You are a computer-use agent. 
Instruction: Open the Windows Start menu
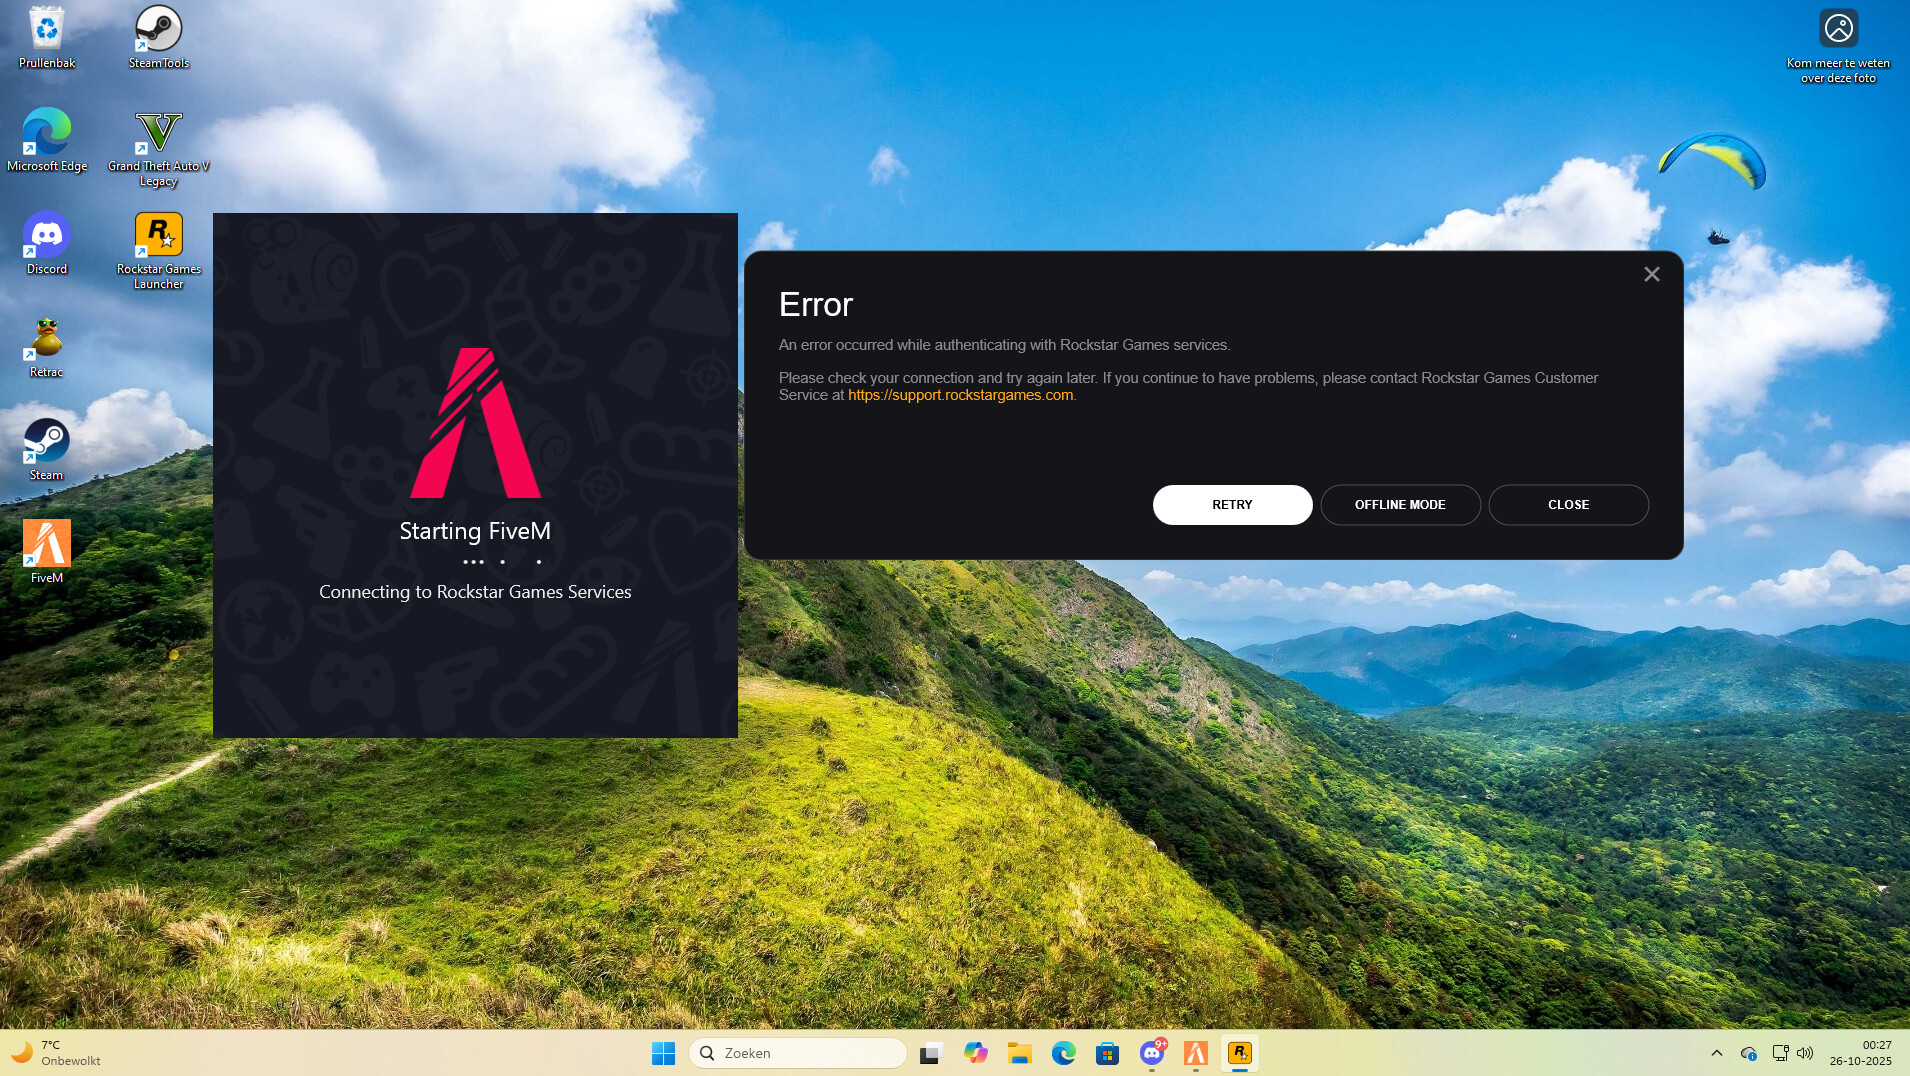click(663, 1053)
